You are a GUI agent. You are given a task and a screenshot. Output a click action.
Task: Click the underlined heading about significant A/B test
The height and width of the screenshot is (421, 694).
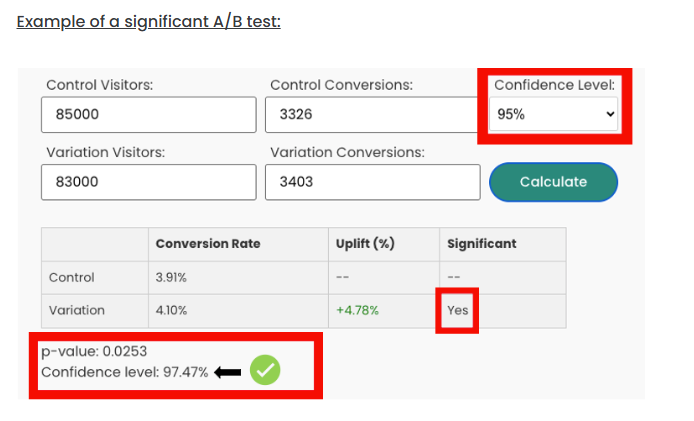148,20
